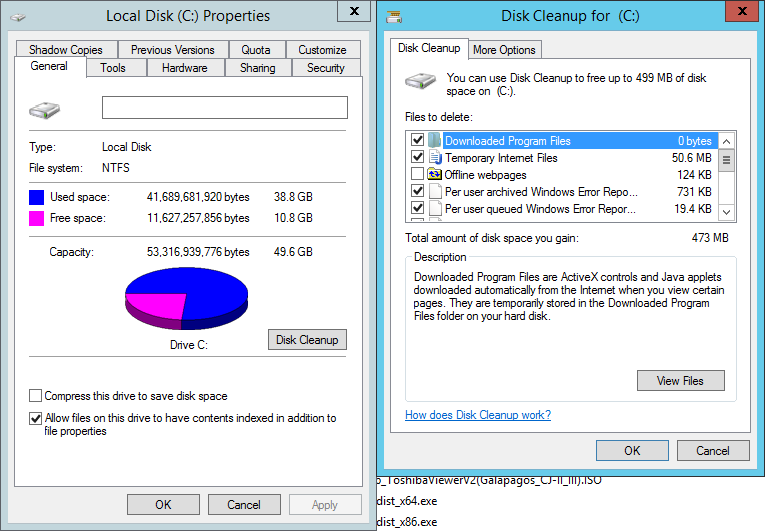765x531 pixels.
Task: Select the Temporary Internet Files row
Action: tap(562, 158)
